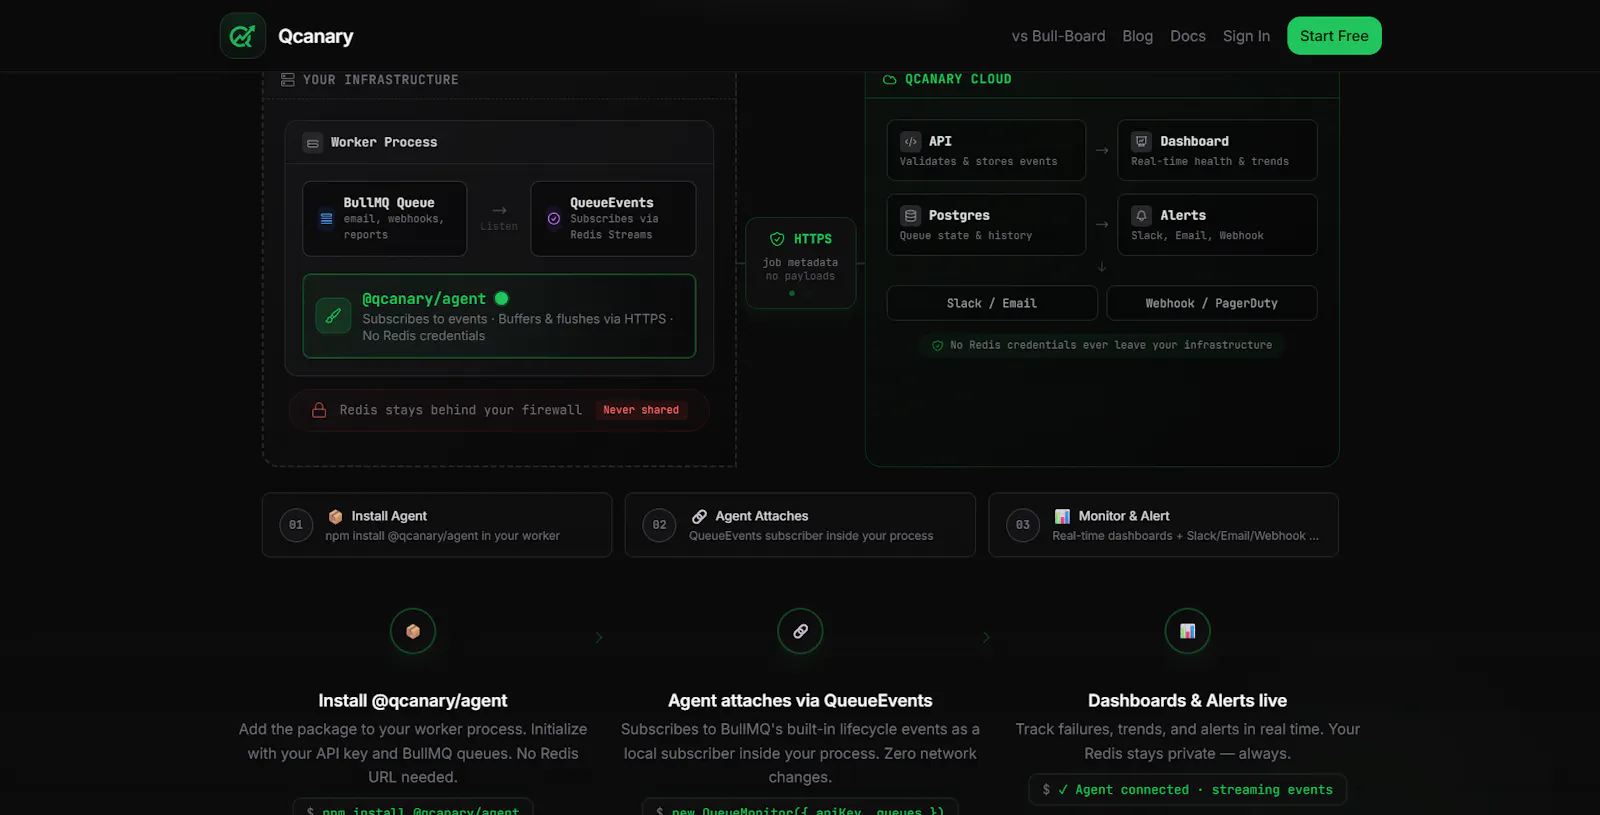This screenshot has width=1600, height=815.
Task: Click the Postgres database icon
Action: point(910,216)
